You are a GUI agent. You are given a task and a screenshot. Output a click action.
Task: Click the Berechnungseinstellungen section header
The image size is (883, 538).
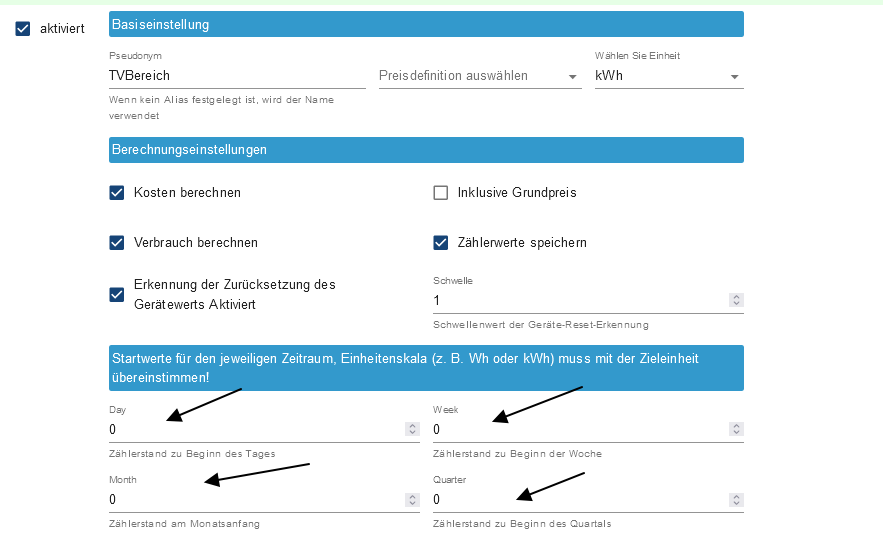pos(426,150)
